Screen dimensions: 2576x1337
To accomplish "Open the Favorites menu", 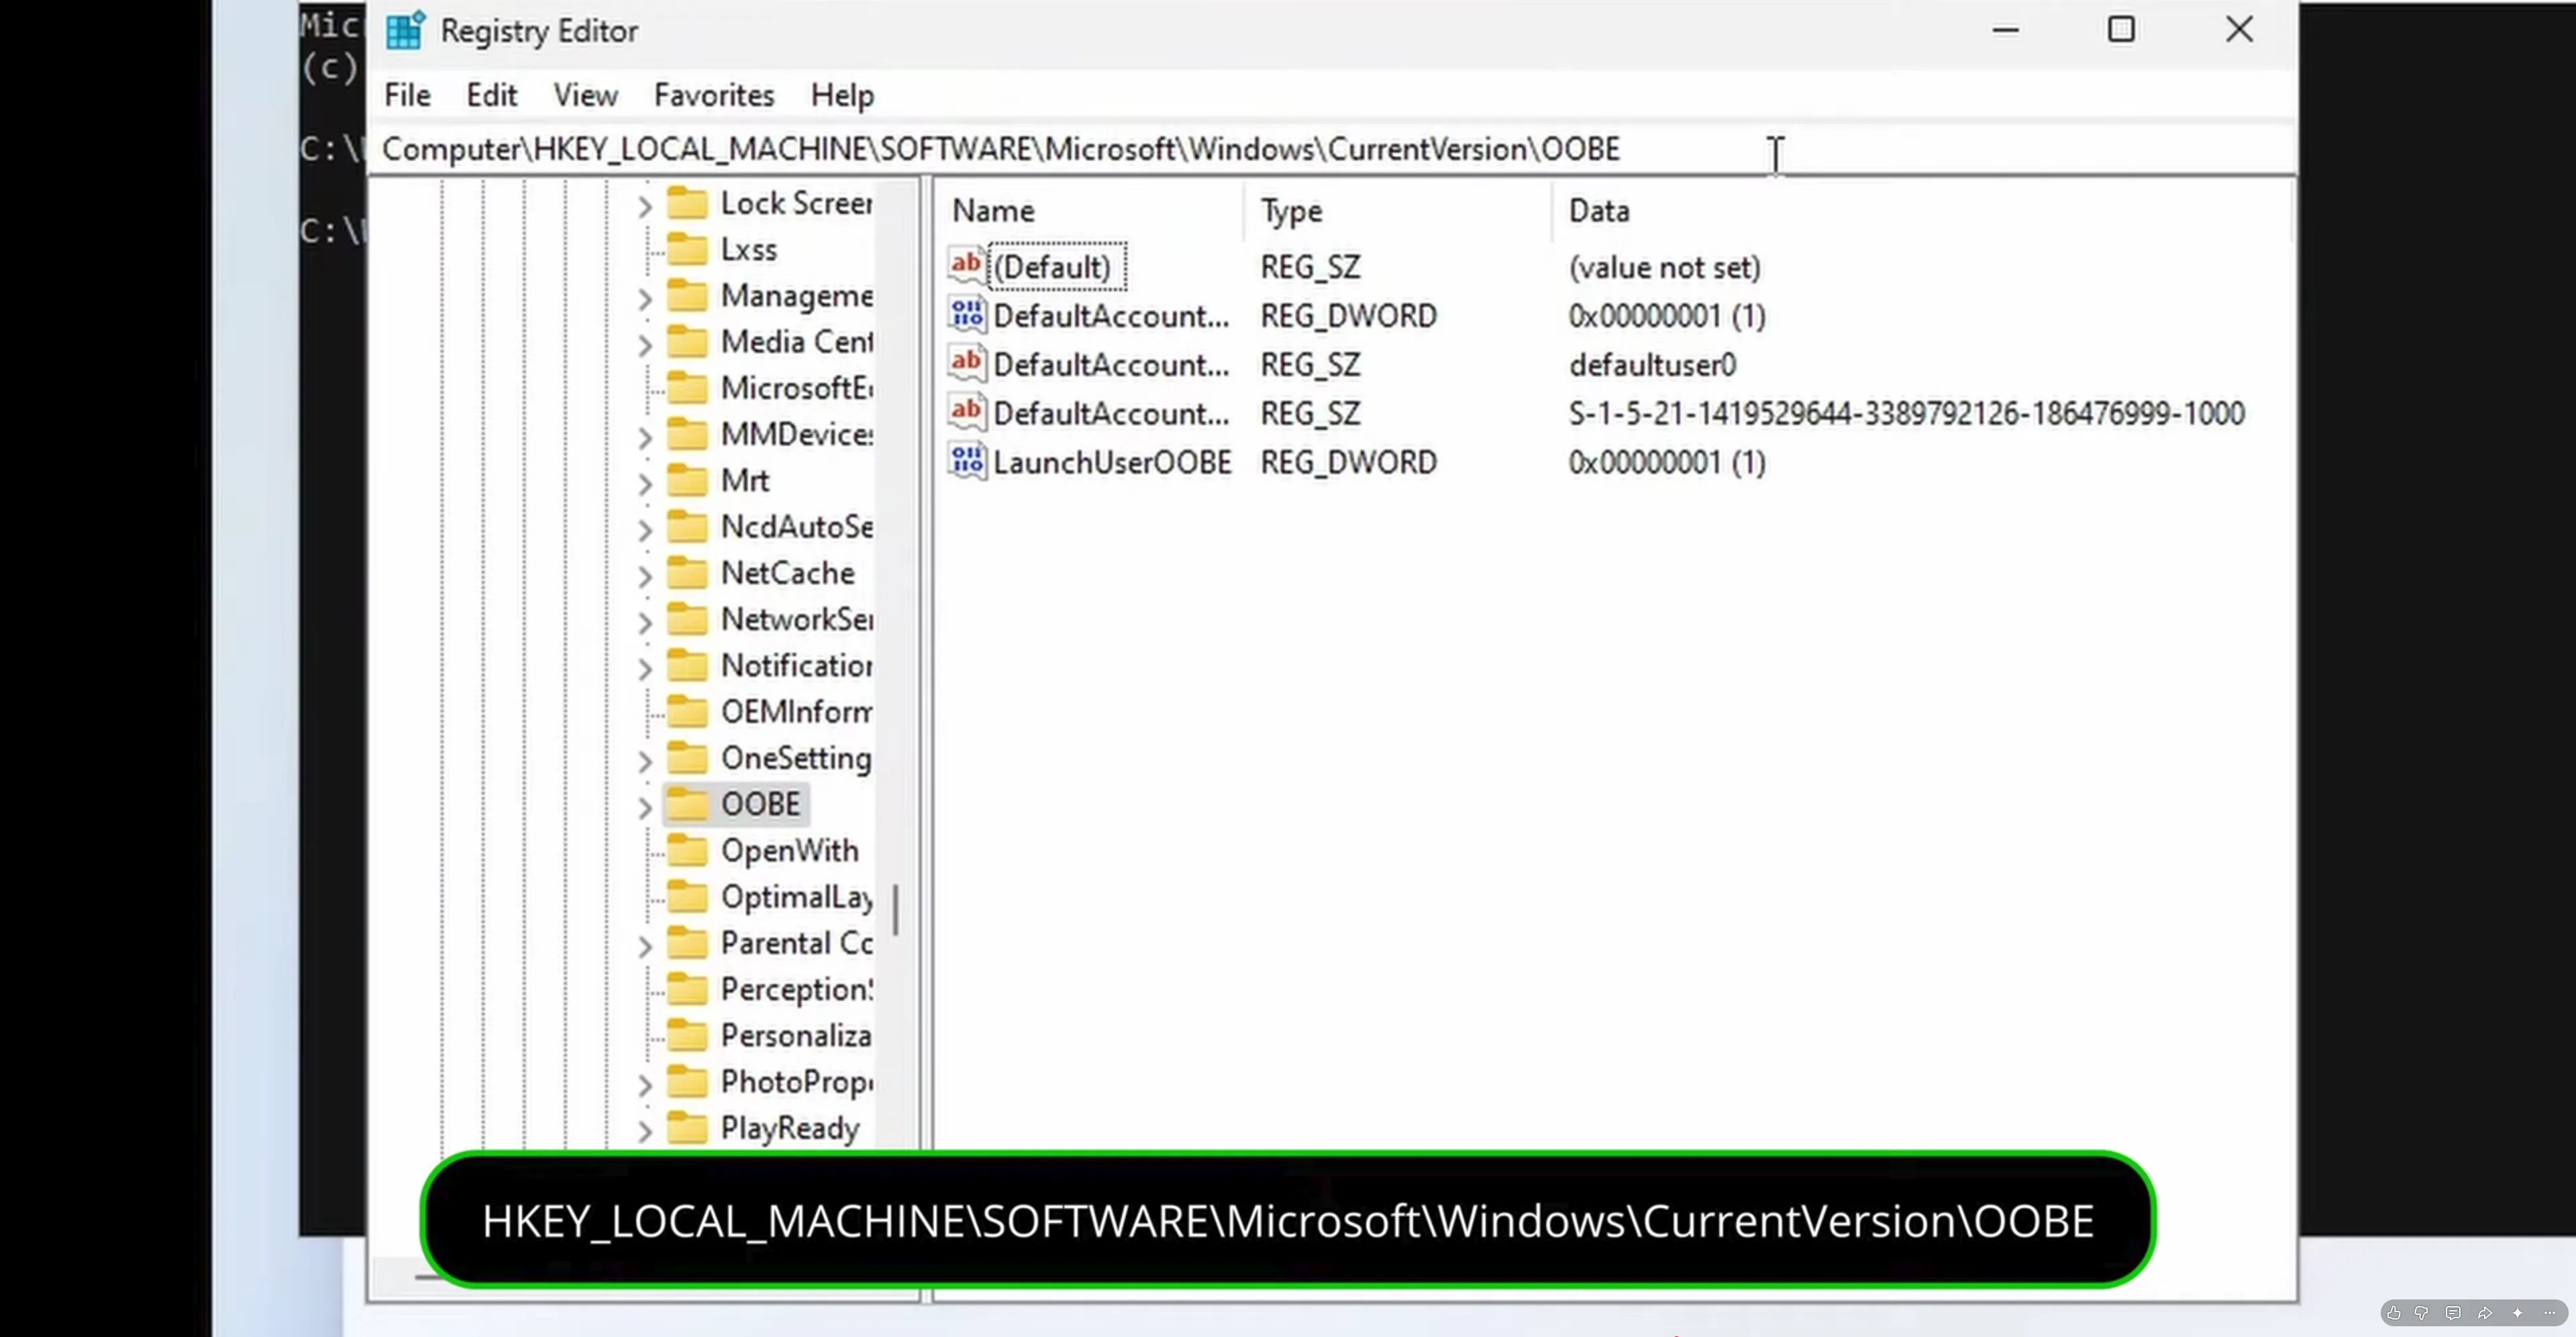I will point(714,95).
